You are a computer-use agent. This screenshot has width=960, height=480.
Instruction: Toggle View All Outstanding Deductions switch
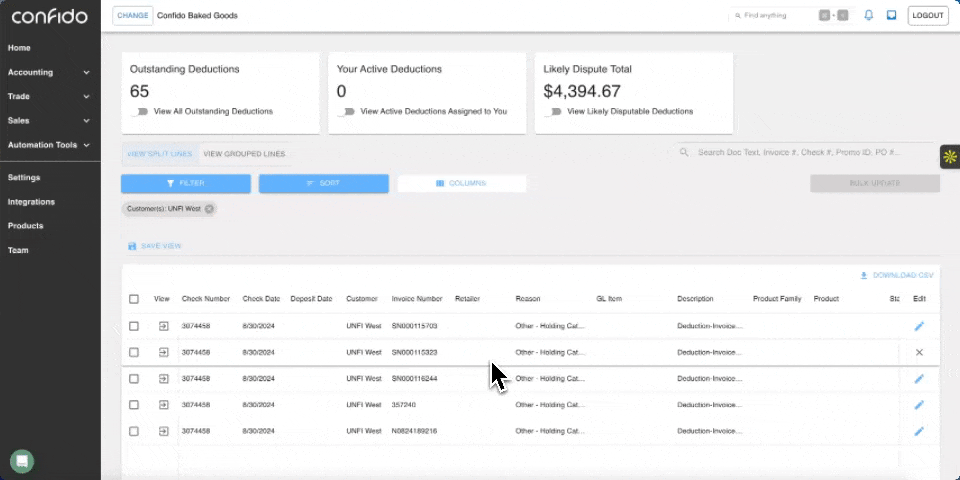coord(140,111)
